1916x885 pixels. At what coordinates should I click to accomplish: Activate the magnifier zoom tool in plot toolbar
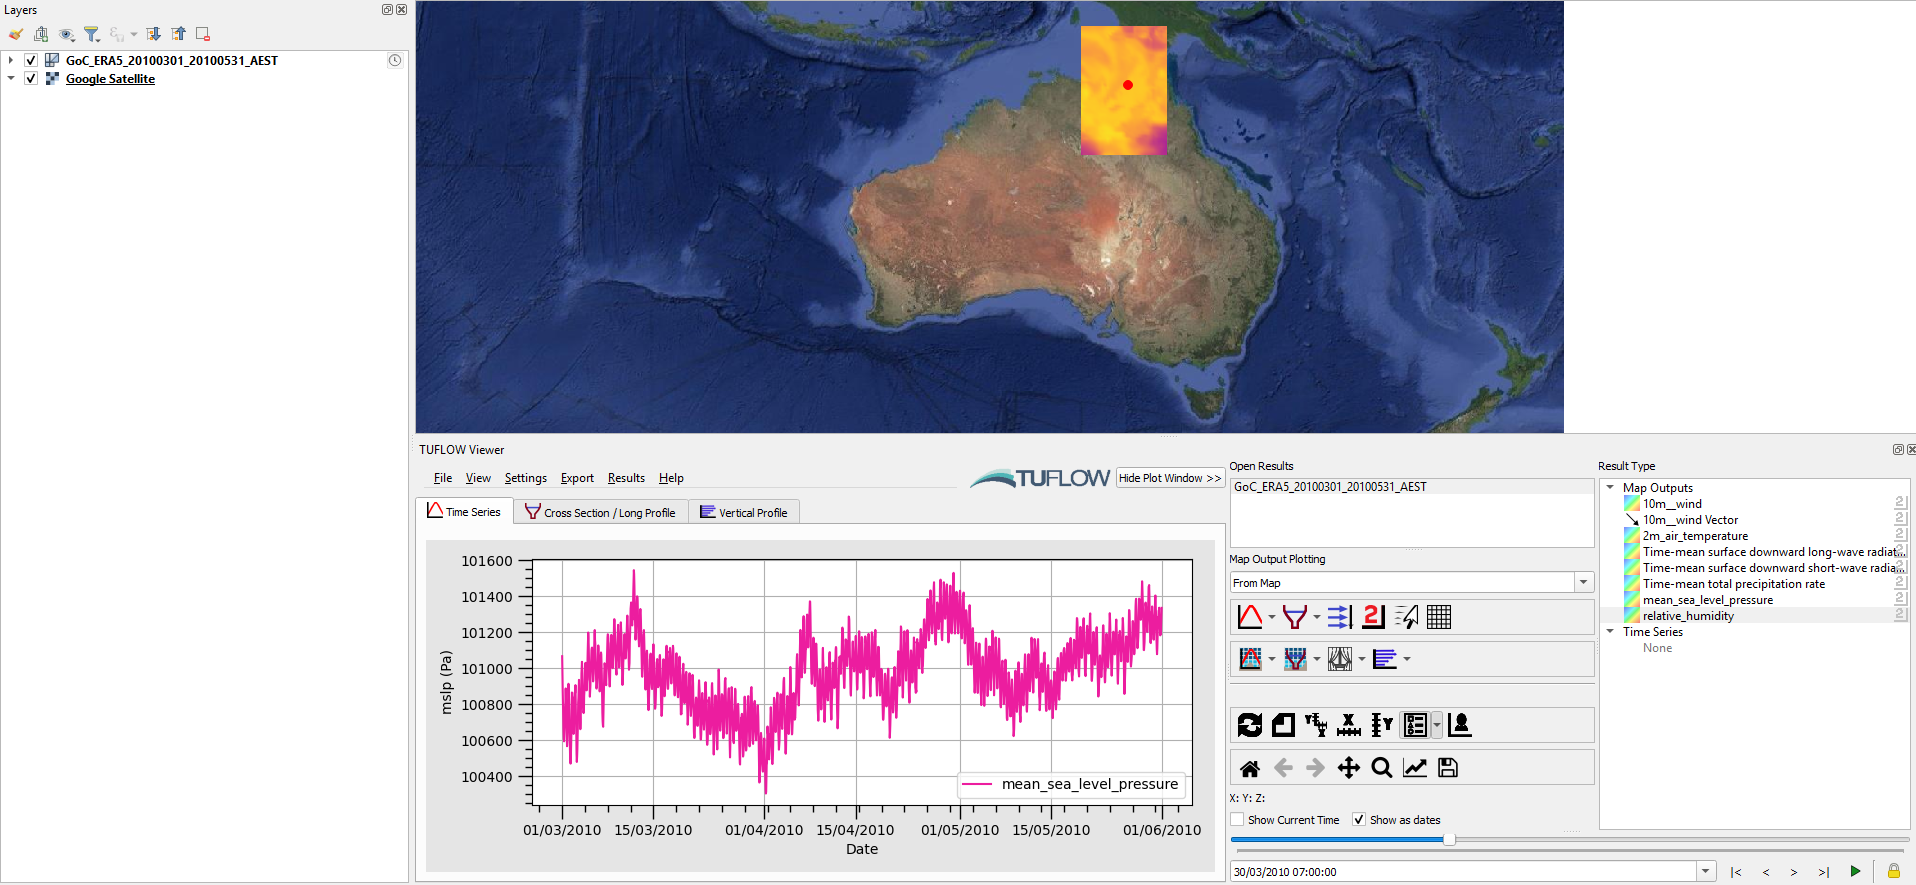tap(1381, 768)
